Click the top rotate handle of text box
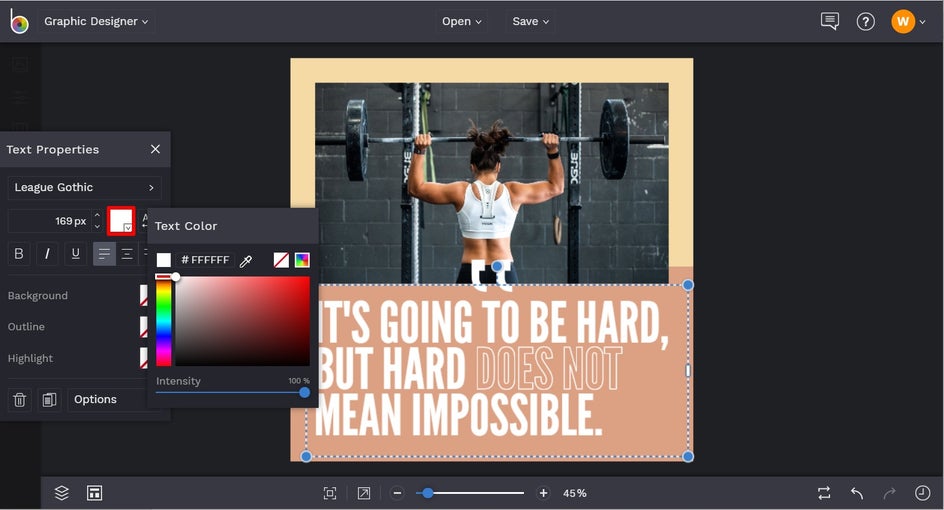 tap(497, 266)
